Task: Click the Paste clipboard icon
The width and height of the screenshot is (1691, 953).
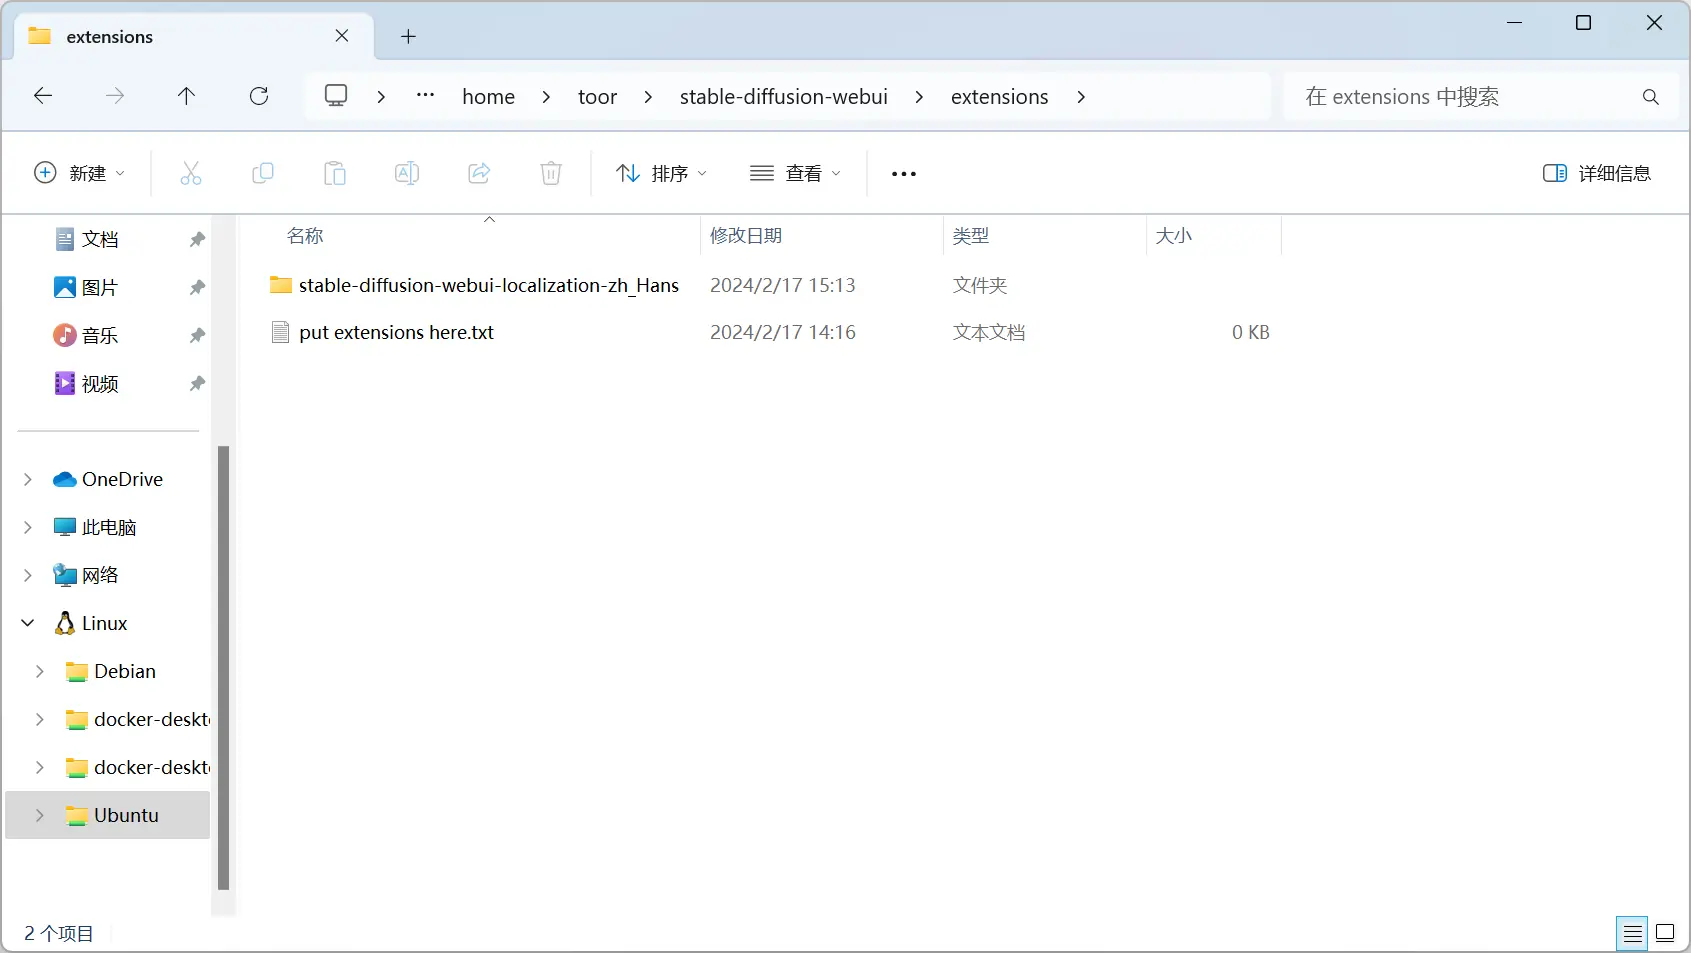Action: (x=335, y=173)
